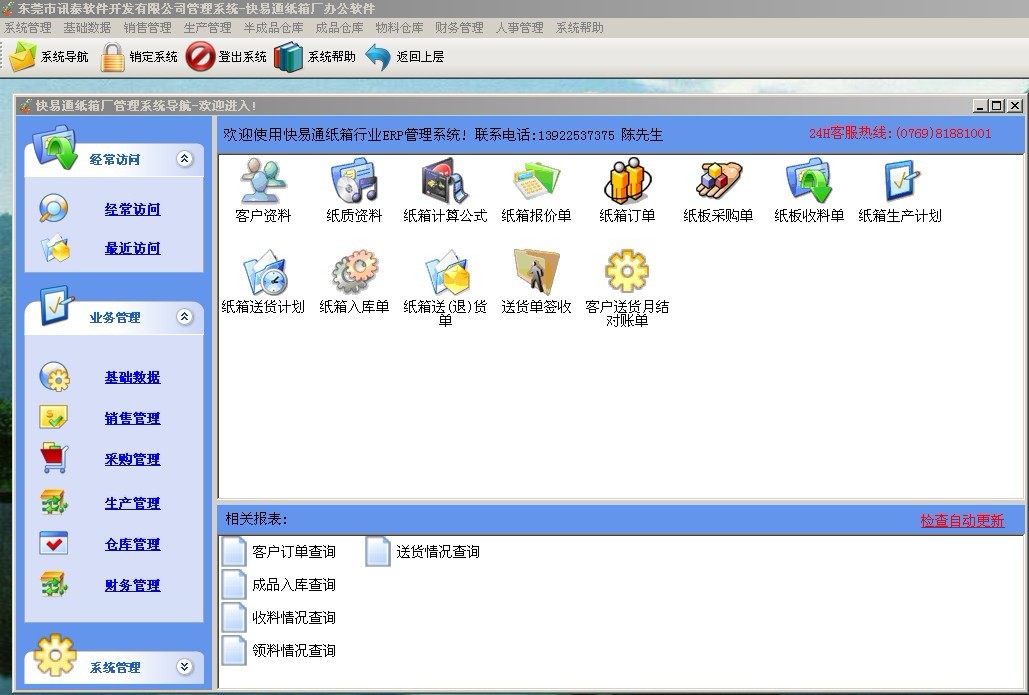This screenshot has width=1029, height=695.
Task: Click the 采购管理 sidebar link
Action: [133, 459]
